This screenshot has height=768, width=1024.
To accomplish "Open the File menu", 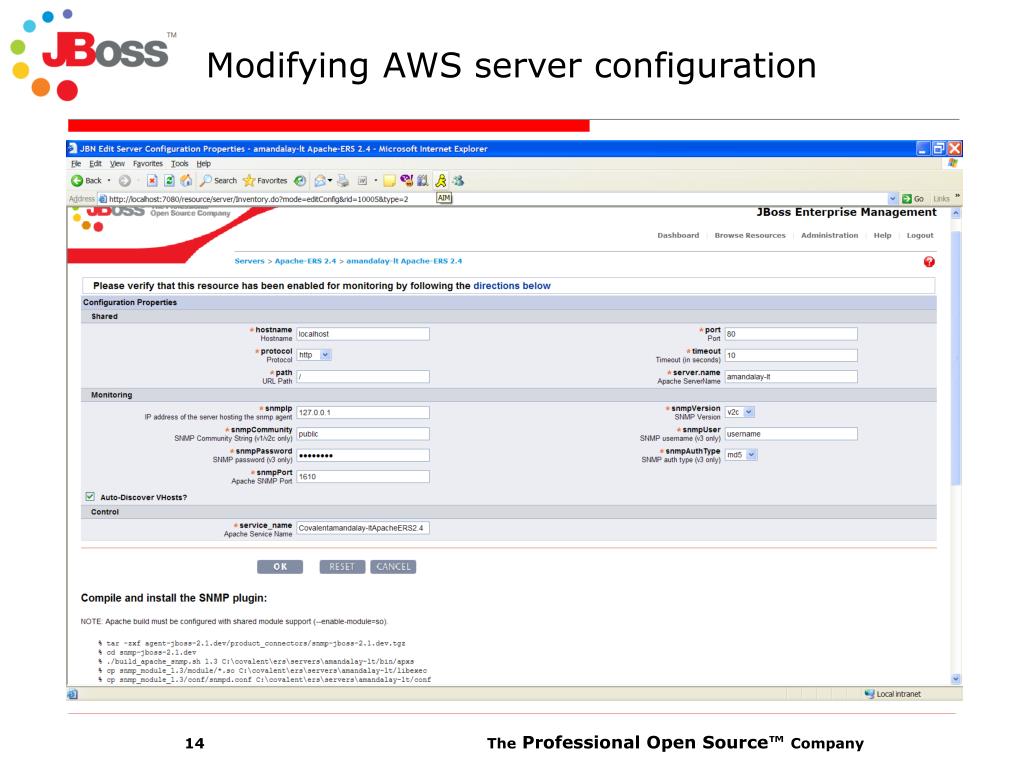I will click(76, 164).
